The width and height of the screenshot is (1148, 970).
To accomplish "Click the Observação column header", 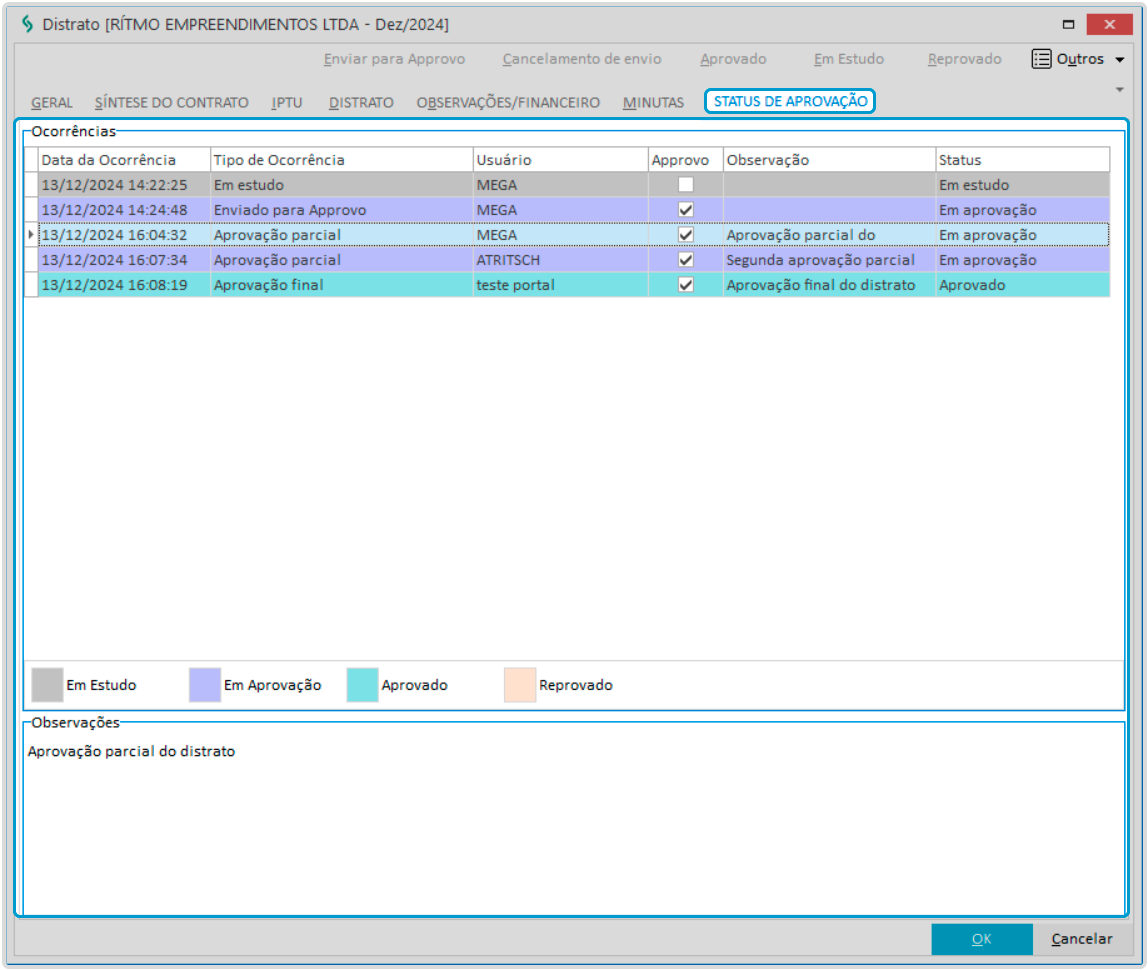I will click(x=830, y=160).
